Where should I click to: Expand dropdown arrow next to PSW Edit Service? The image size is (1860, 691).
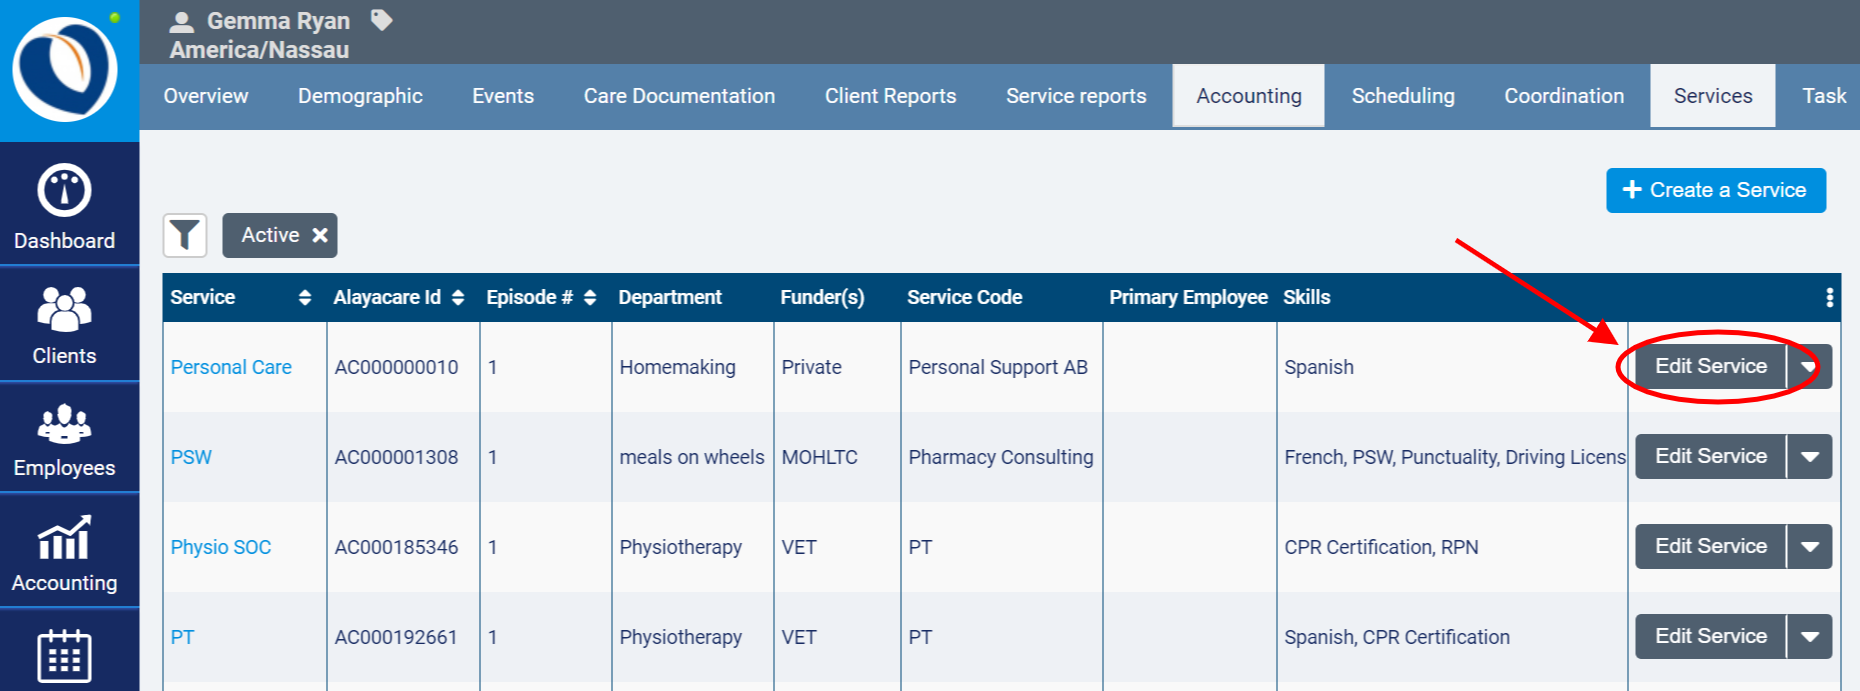click(1809, 457)
